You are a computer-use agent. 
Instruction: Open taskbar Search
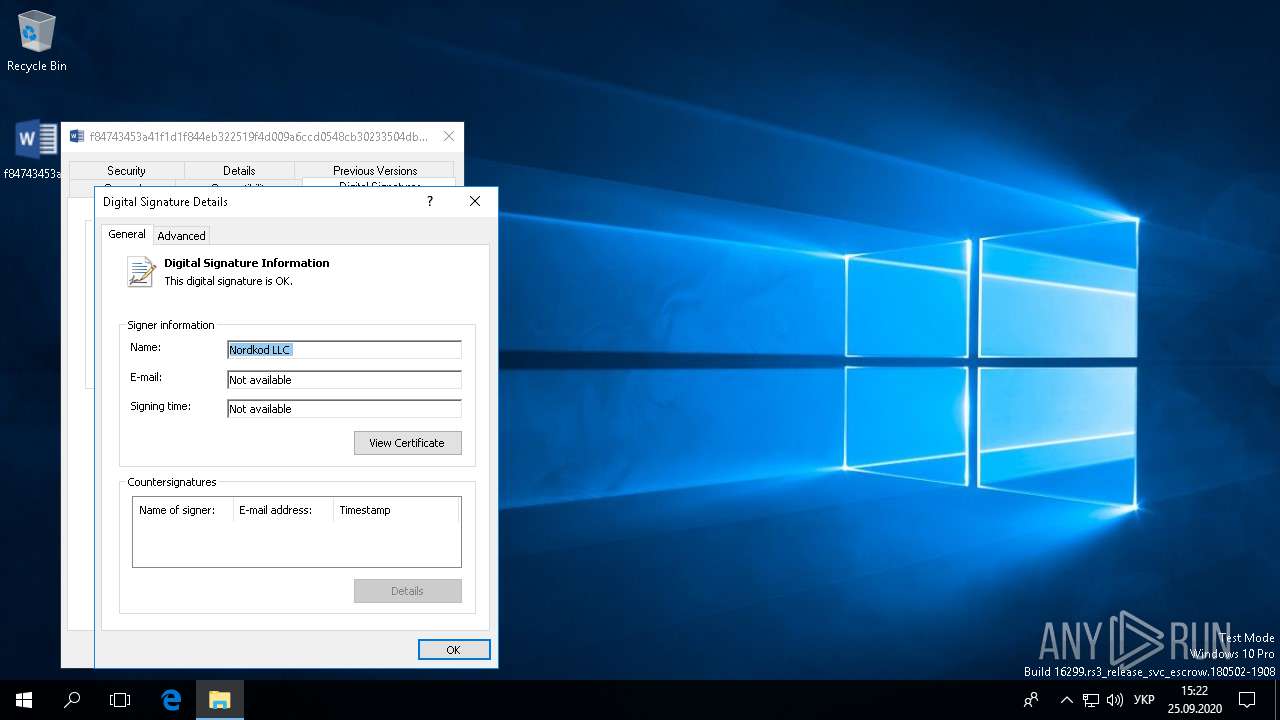point(72,700)
